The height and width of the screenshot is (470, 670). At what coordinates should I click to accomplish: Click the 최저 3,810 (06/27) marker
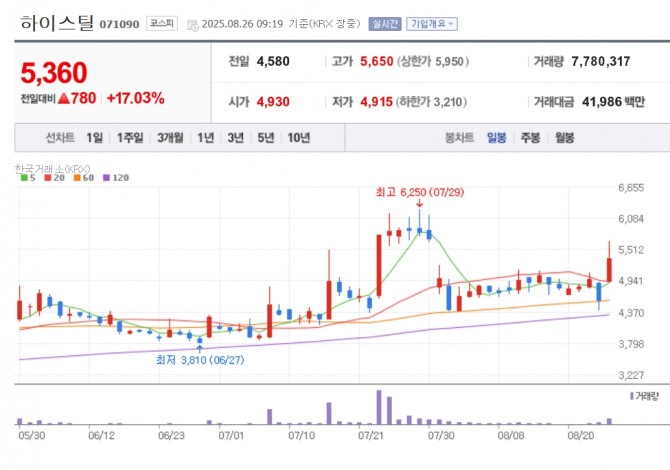(x=200, y=360)
